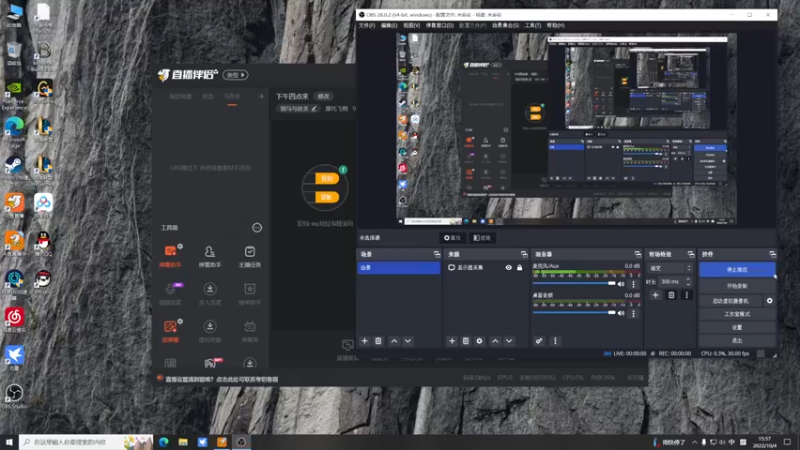The image size is (800, 450).
Task: Expand the toolbox more-options circle button
Action: [x=257, y=228]
